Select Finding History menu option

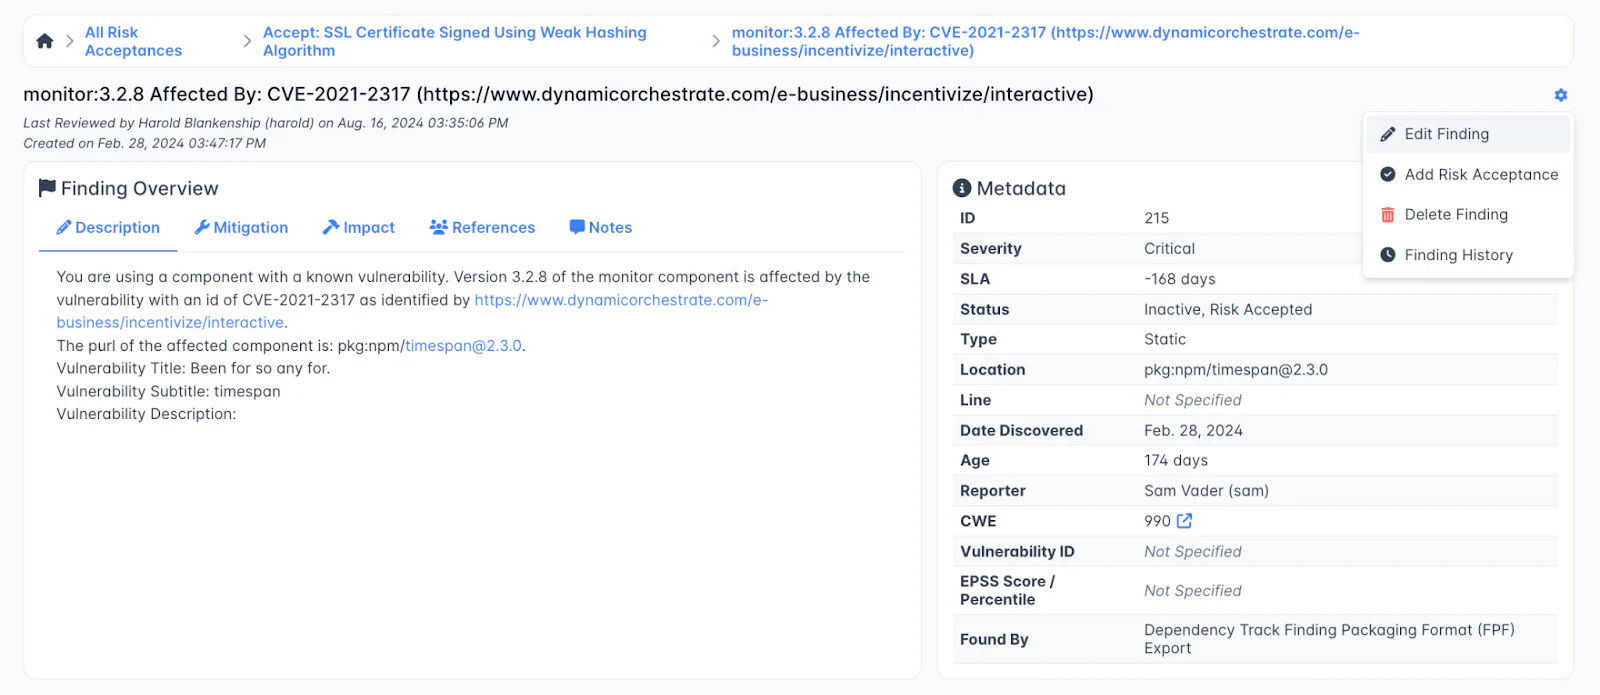point(1458,255)
